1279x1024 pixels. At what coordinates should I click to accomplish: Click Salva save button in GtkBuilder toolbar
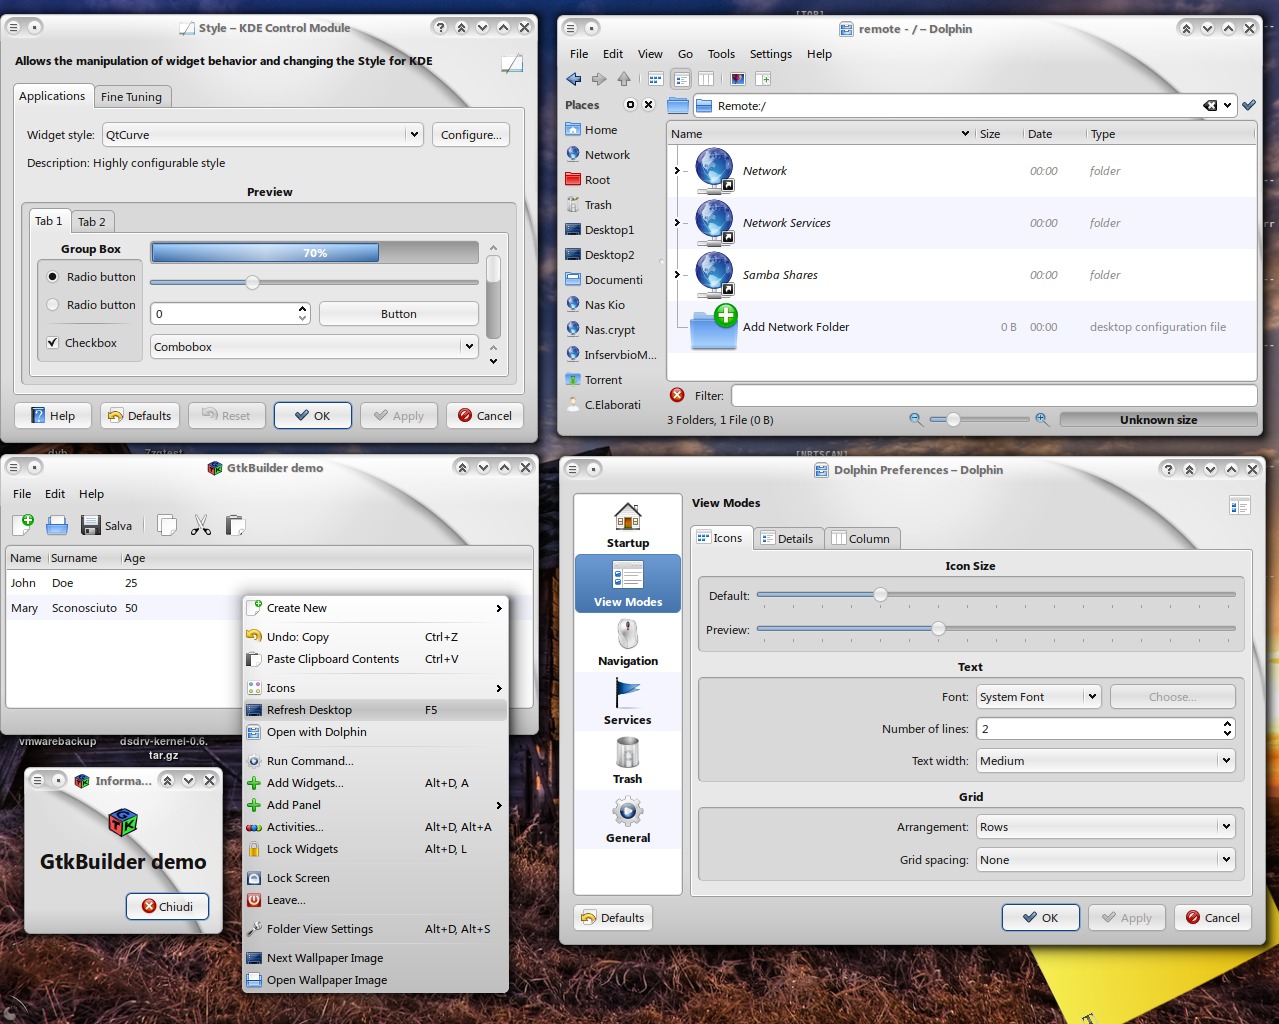(107, 525)
